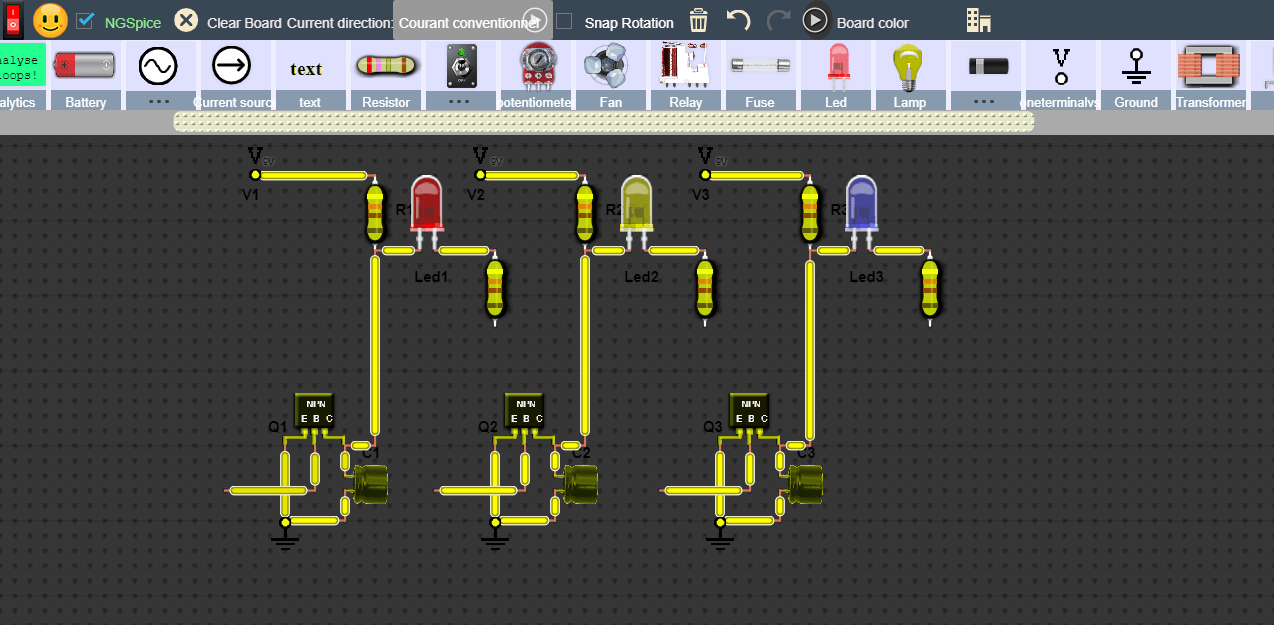Image resolution: width=1274 pixels, height=625 pixels.
Task: Open the trash to delete selection
Action: 697,19
